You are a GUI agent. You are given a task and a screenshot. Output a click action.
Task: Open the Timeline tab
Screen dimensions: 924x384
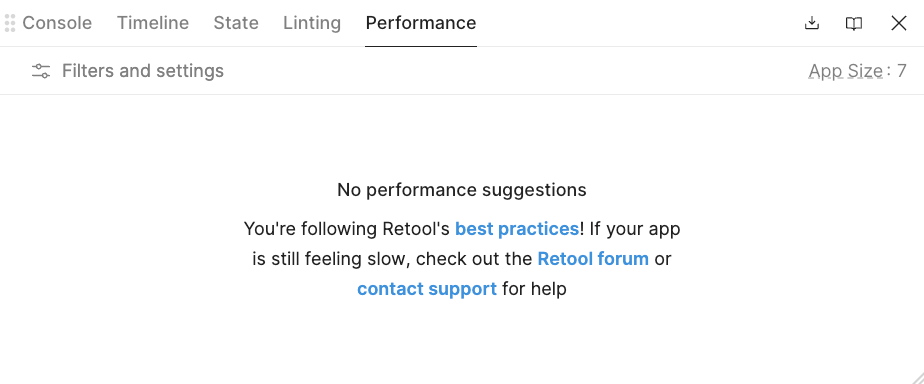[153, 23]
